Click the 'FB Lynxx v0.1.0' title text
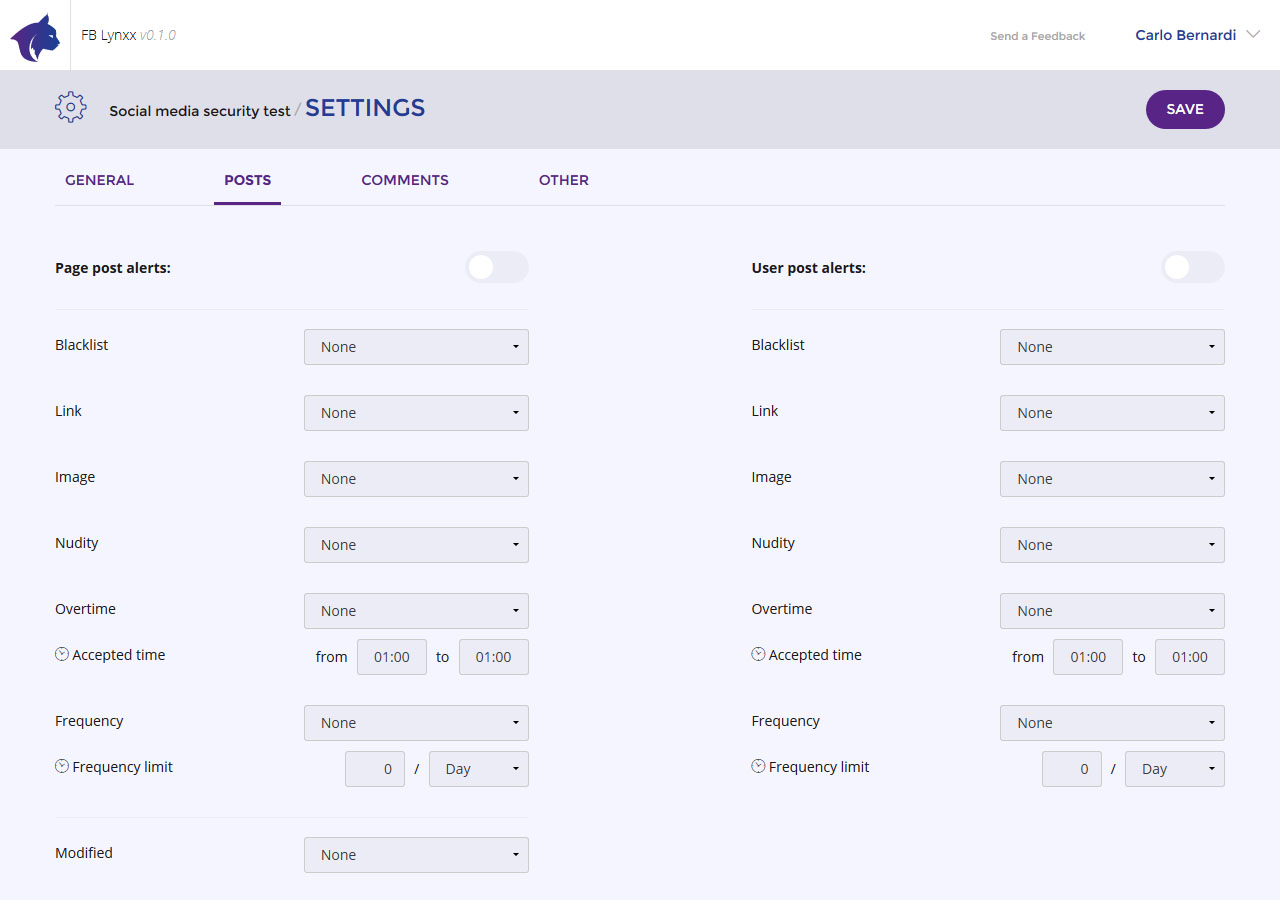This screenshot has height=900, width=1280. [x=129, y=35]
